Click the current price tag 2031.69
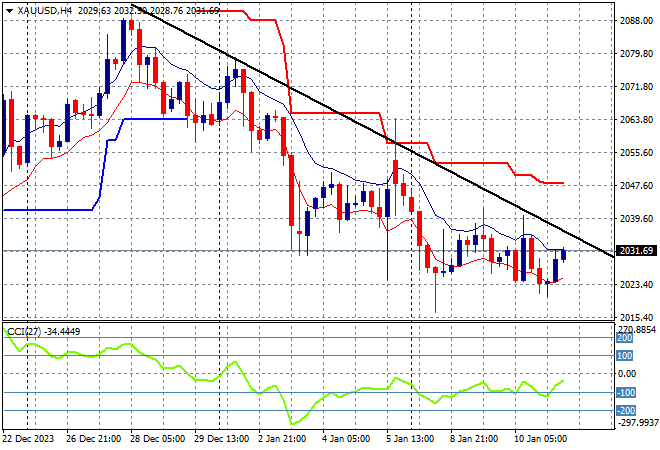The height and width of the screenshot is (450, 660). (635, 250)
